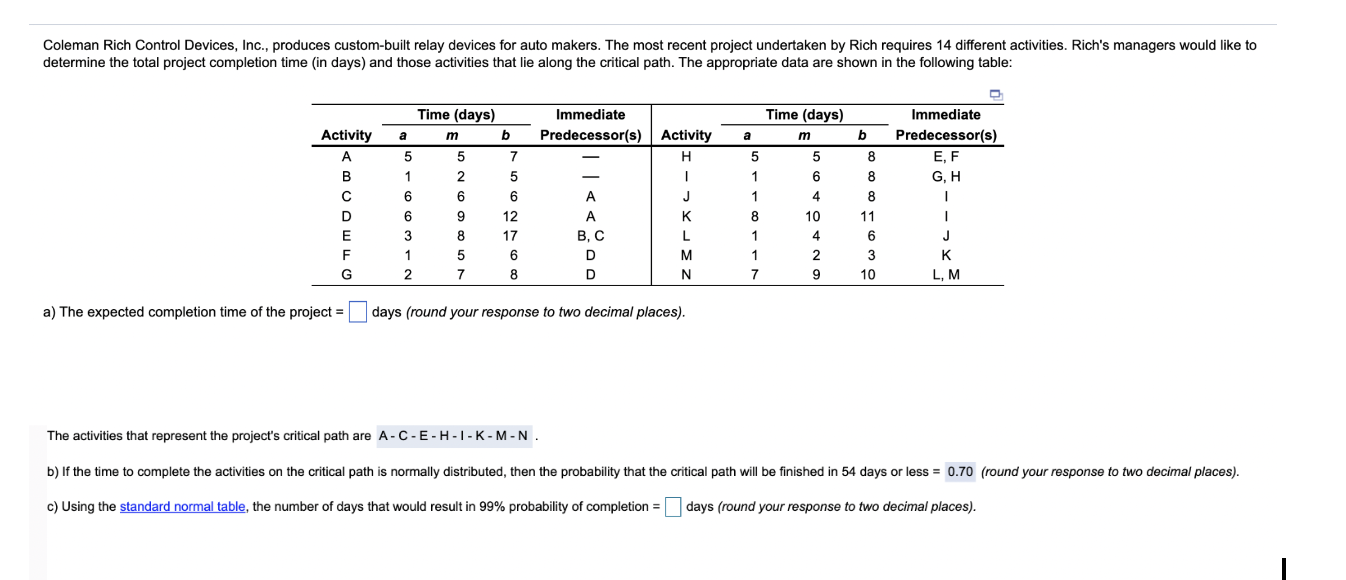Image resolution: width=1346 pixels, height=580 pixels.
Task: Click the left Time (days) column header
Action: [456, 115]
